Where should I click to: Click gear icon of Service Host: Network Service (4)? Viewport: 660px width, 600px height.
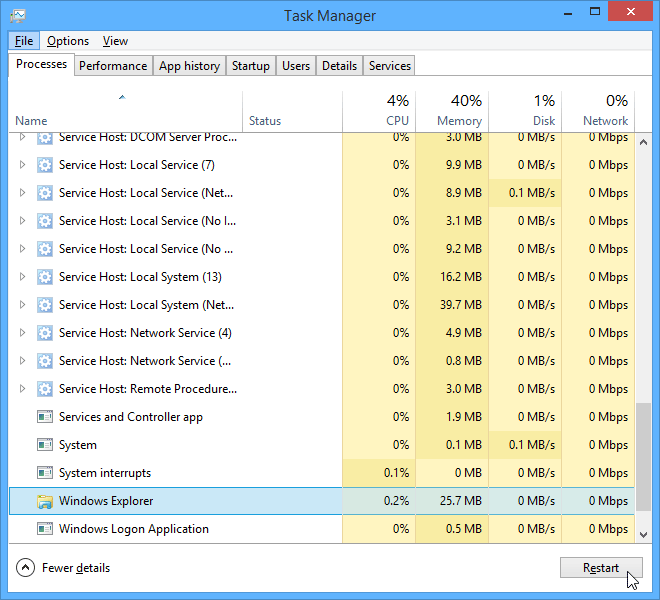click(45, 333)
